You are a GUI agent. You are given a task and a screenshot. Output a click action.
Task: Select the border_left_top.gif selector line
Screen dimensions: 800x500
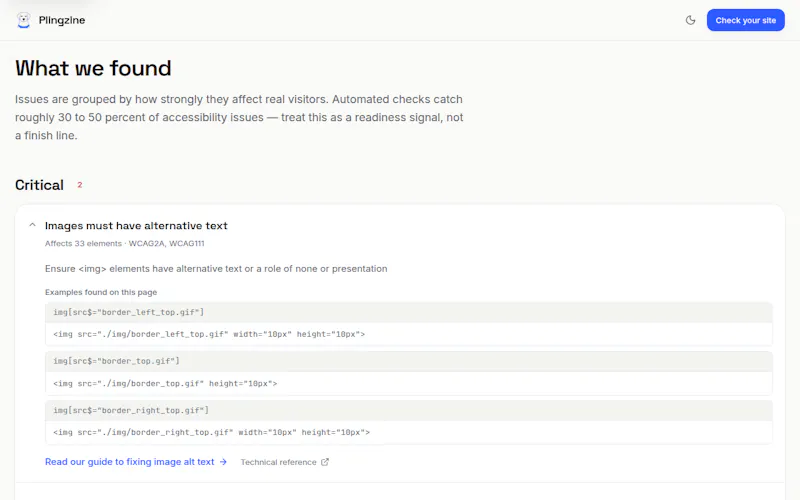pyautogui.click(x=408, y=312)
